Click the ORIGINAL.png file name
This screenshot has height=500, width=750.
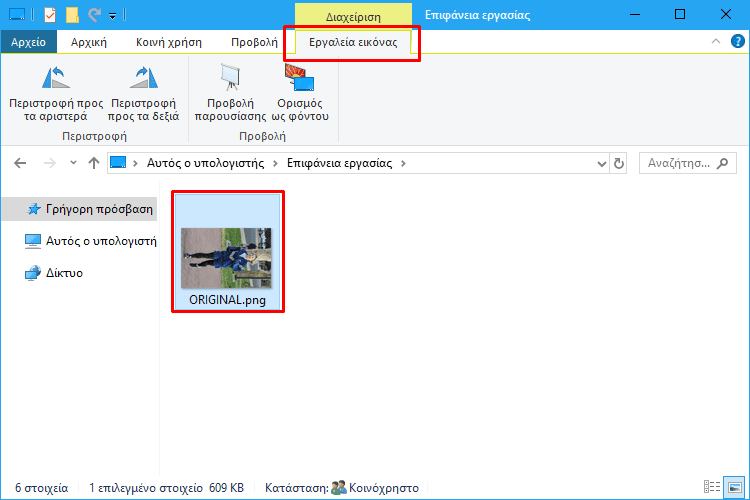coord(227,300)
